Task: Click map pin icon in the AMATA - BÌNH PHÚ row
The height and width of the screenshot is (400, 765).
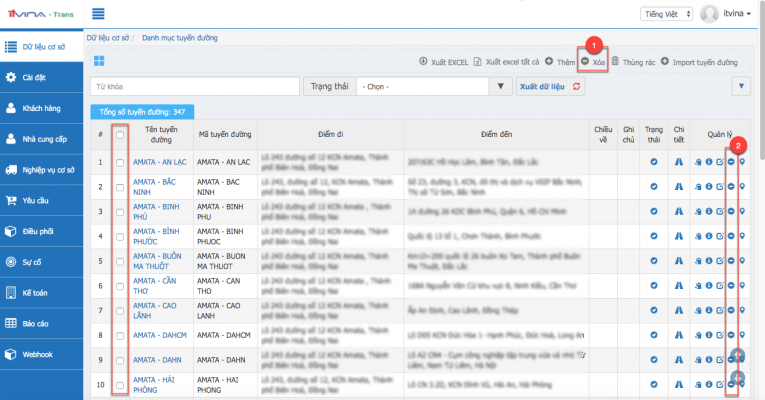Action: coord(742,211)
